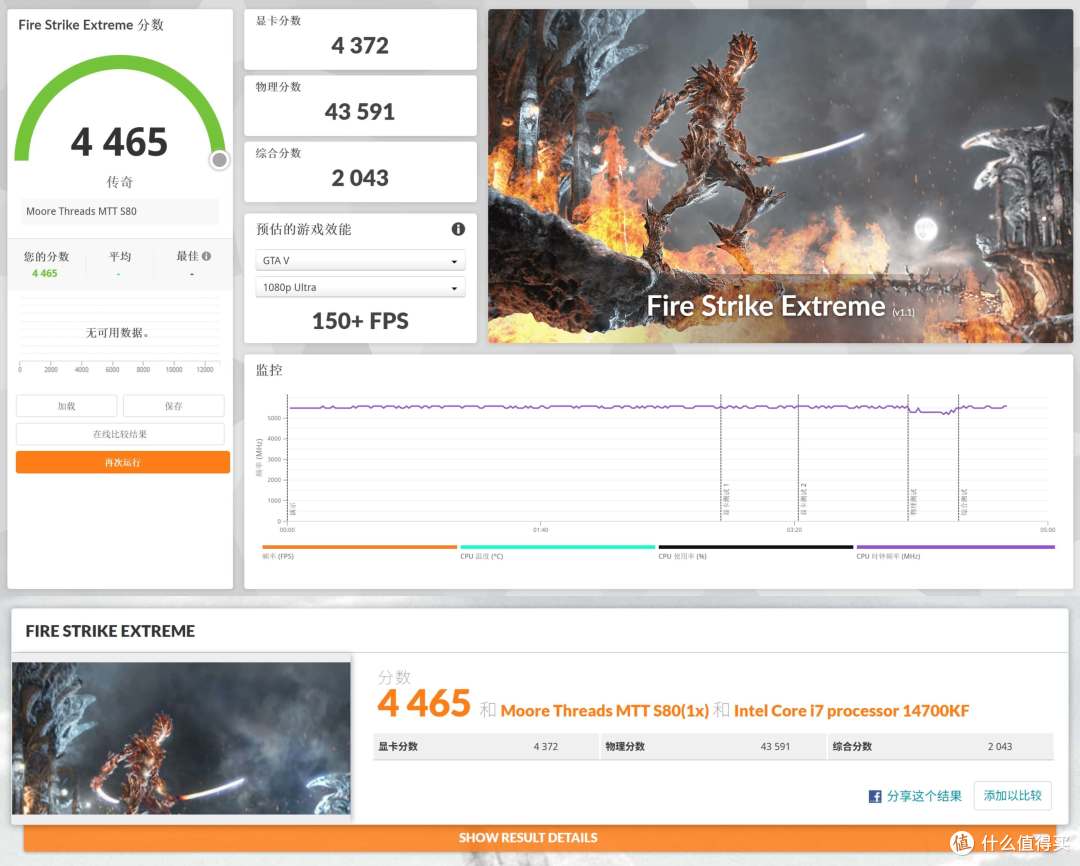Click the 显卡分数 row in results table
1080x866 pixels.
tap(486, 746)
